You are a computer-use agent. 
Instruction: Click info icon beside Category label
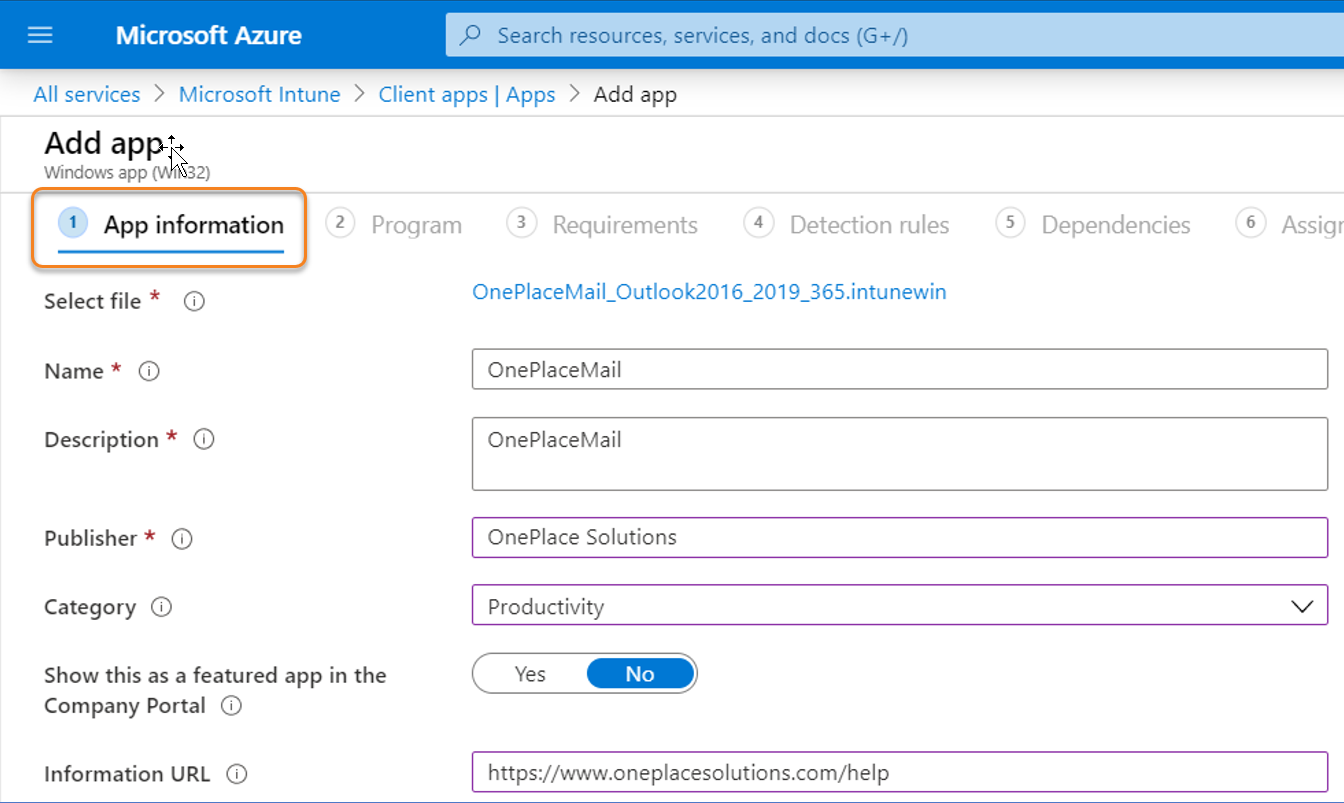point(161,607)
